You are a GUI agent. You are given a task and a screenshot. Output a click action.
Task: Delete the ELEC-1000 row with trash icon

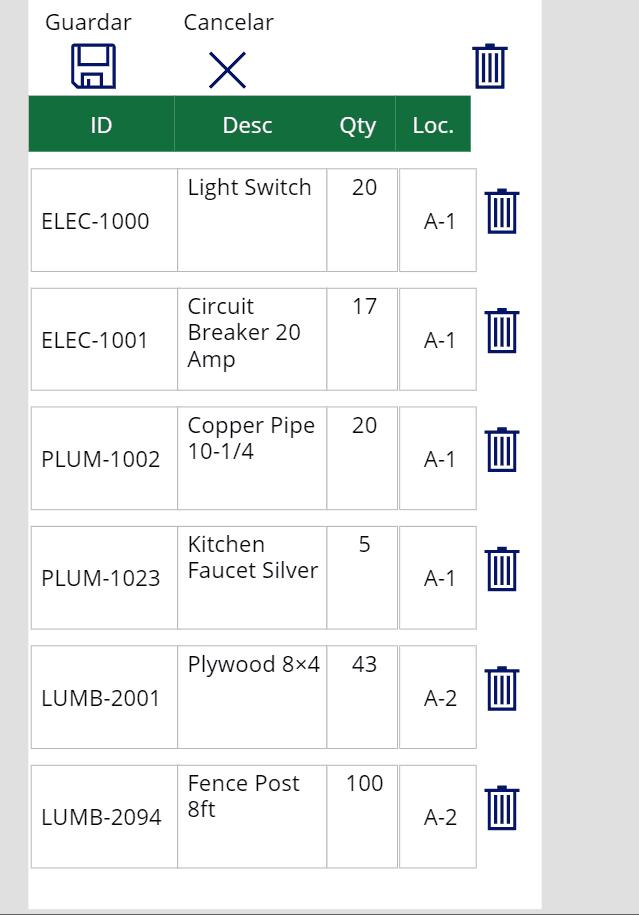pos(502,211)
